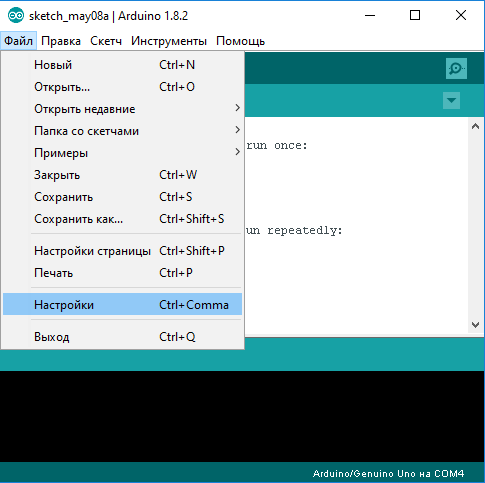Open the Файл menu in menu bar
The height and width of the screenshot is (483, 485).
pyautogui.click(x=18, y=41)
